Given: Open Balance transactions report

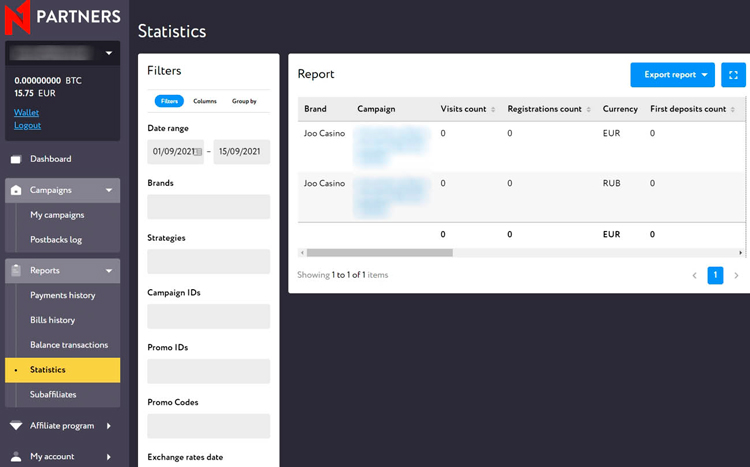Looking at the screenshot, I should (69, 345).
